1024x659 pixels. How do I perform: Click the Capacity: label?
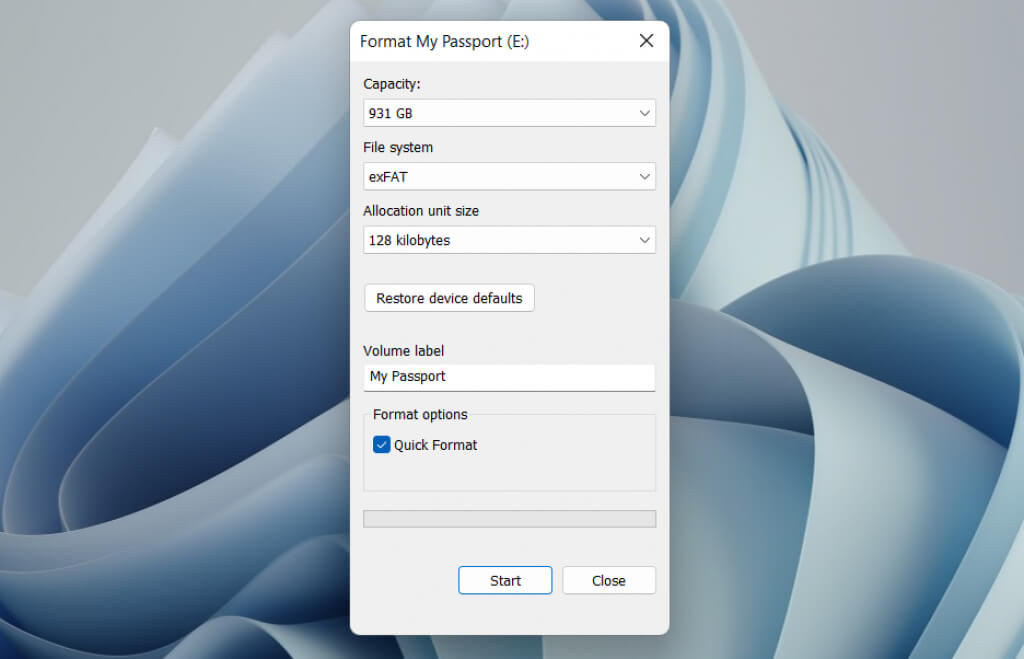pos(392,84)
